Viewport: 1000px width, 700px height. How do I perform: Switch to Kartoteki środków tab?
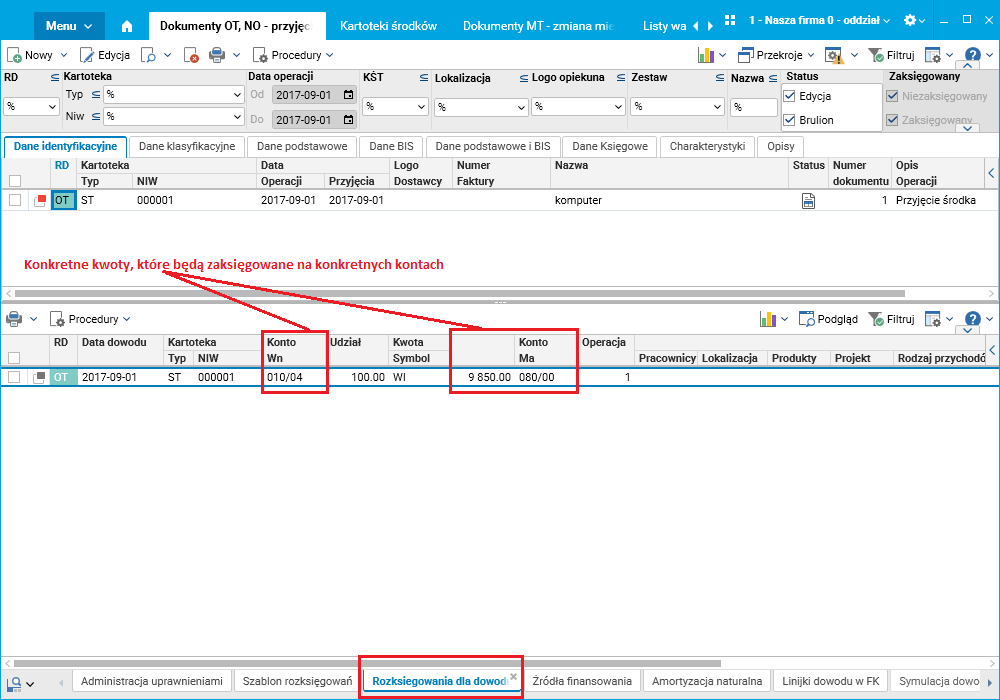point(388,26)
